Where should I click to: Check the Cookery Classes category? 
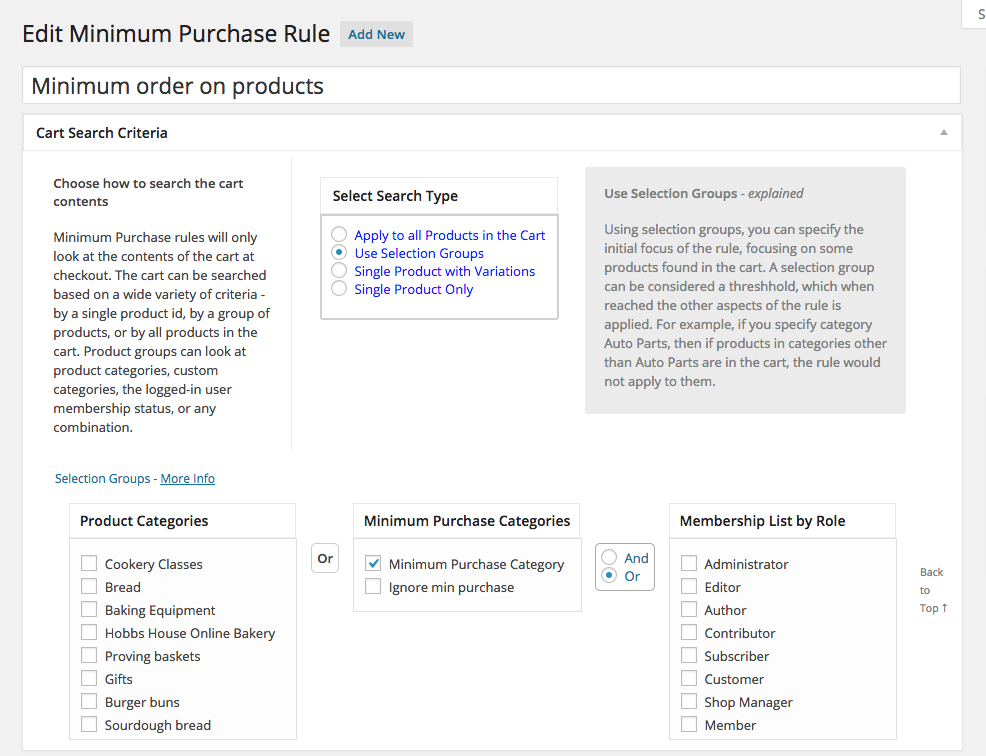(90, 564)
